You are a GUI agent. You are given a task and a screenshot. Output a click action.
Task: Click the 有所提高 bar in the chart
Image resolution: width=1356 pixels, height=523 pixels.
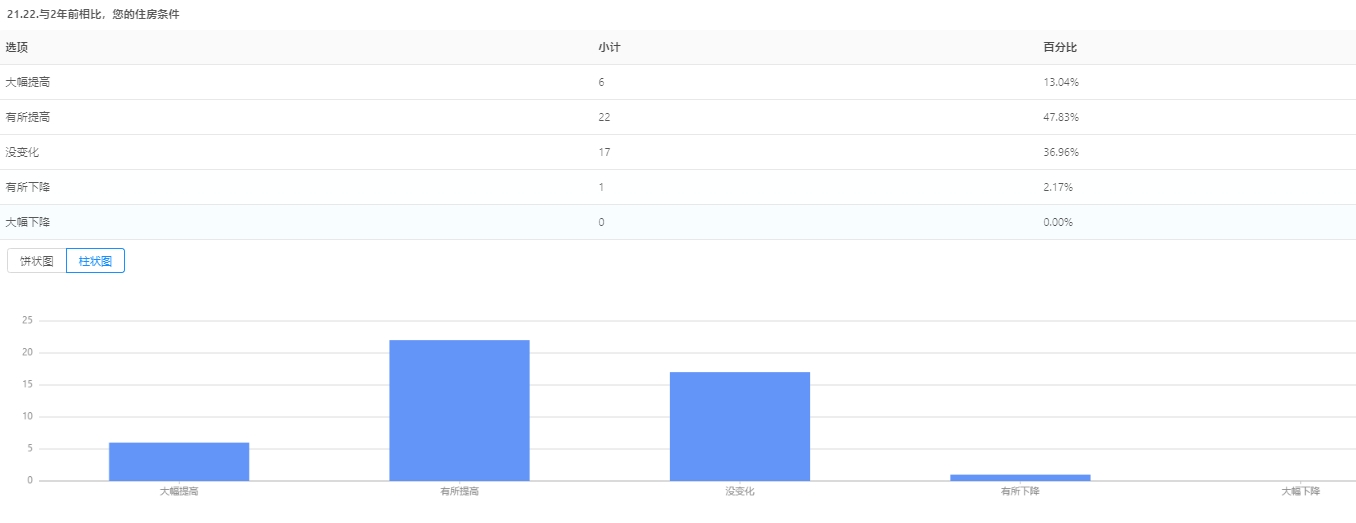tap(459, 410)
